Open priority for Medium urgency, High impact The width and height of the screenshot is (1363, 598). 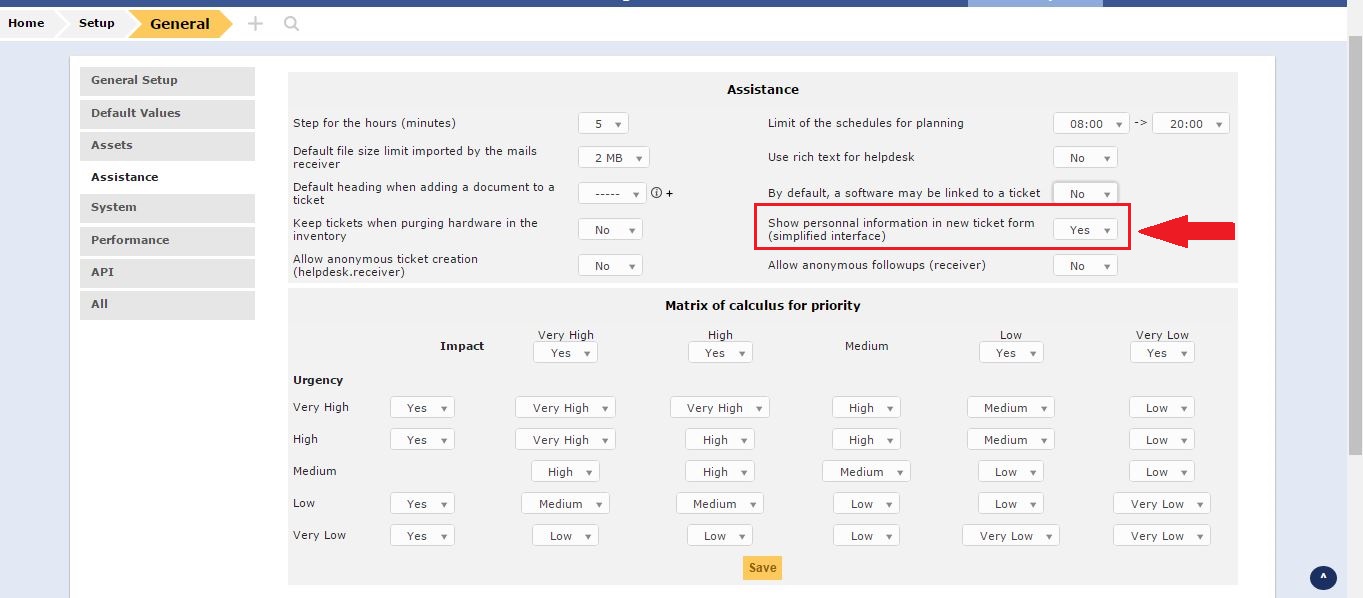point(720,472)
